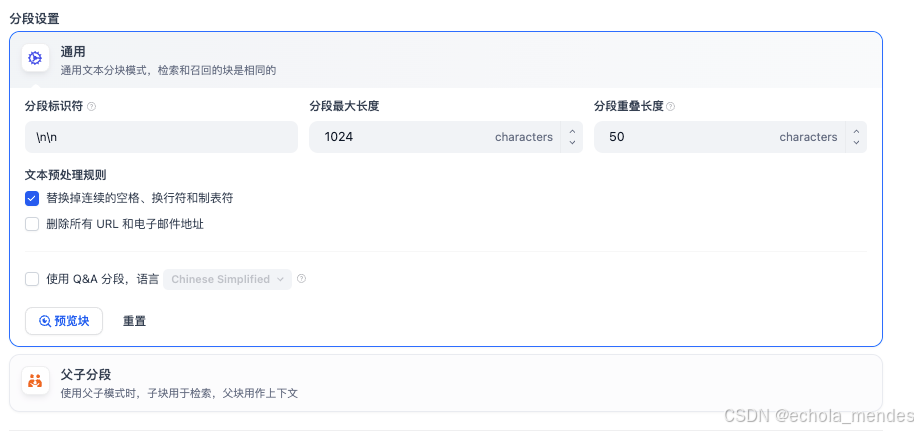The width and height of the screenshot is (918, 431).
Task: Check 删除所有 URL 和电子邮件地址 option
Action: coord(32,224)
